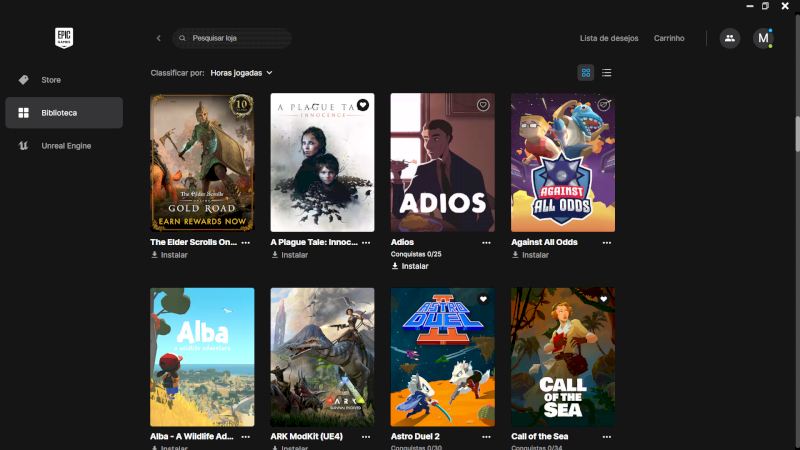800x450 pixels.
Task: Click the Astro Duel 2 title text
Action: (415, 437)
